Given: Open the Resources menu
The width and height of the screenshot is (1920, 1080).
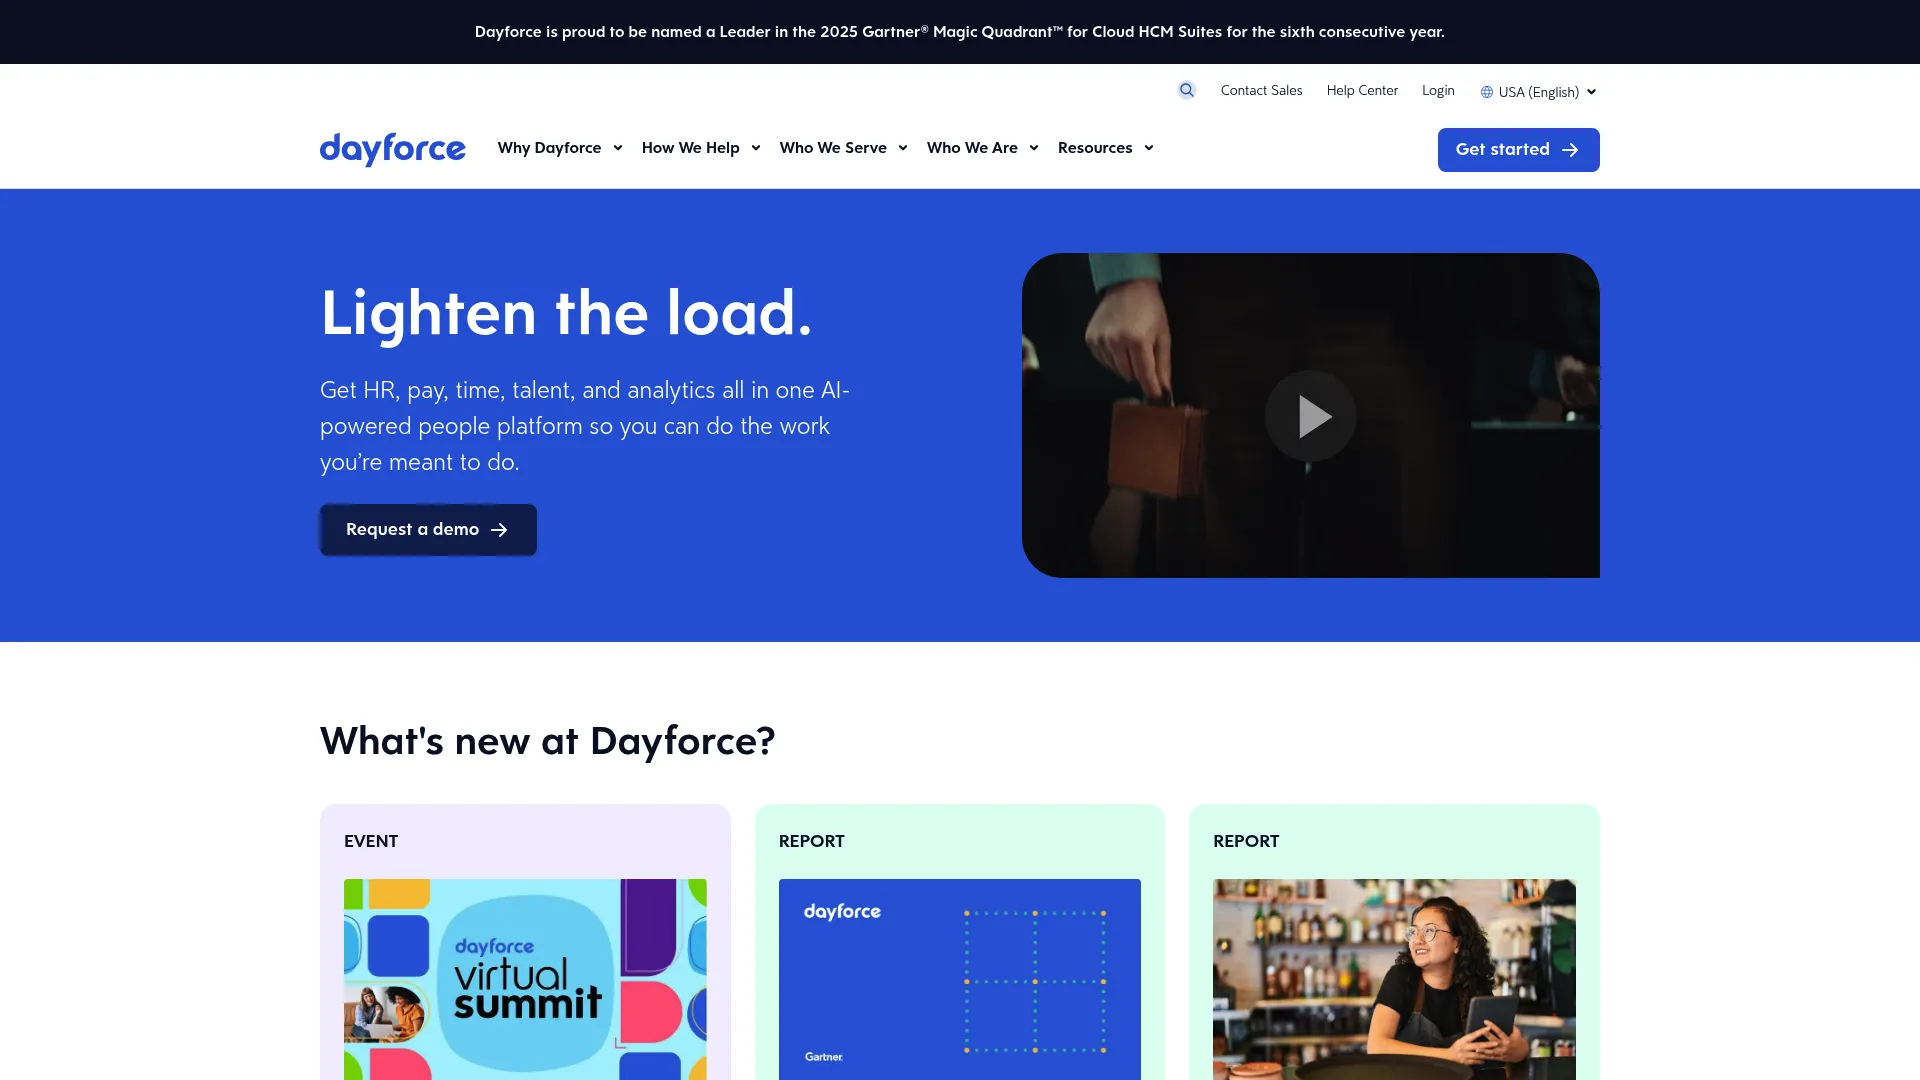Looking at the screenshot, I should click(1106, 148).
